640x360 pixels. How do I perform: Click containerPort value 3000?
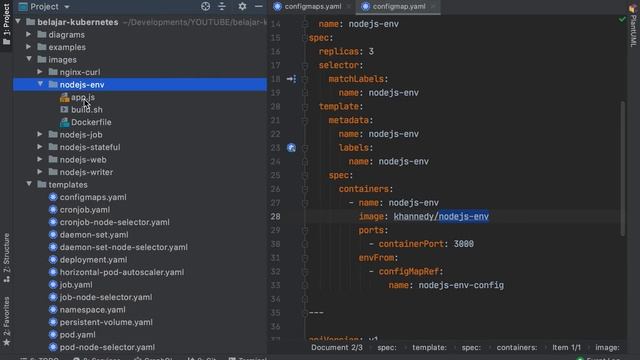coord(464,244)
